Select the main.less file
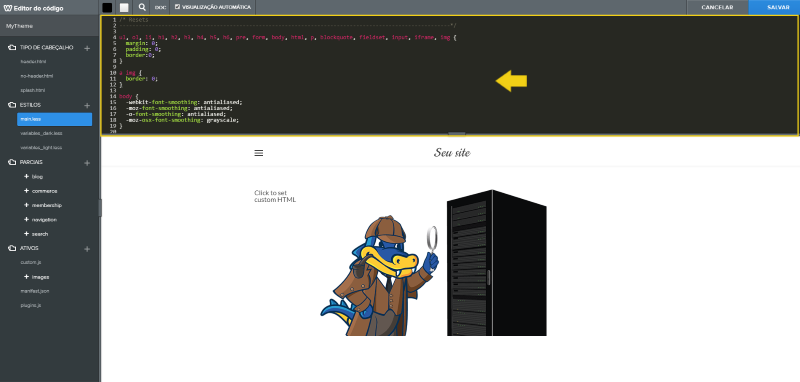Screen dimensions: 800x382 pos(55,119)
